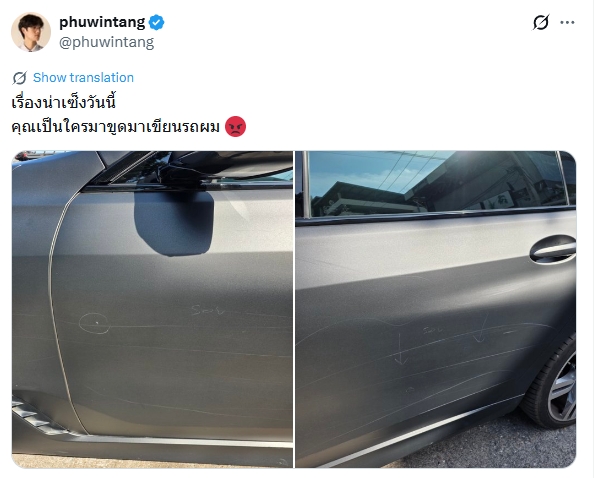Image resolution: width=595 pixels, height=478 pixels.
Task: Open the left car door photo
Action: click(x=152, y=309)
